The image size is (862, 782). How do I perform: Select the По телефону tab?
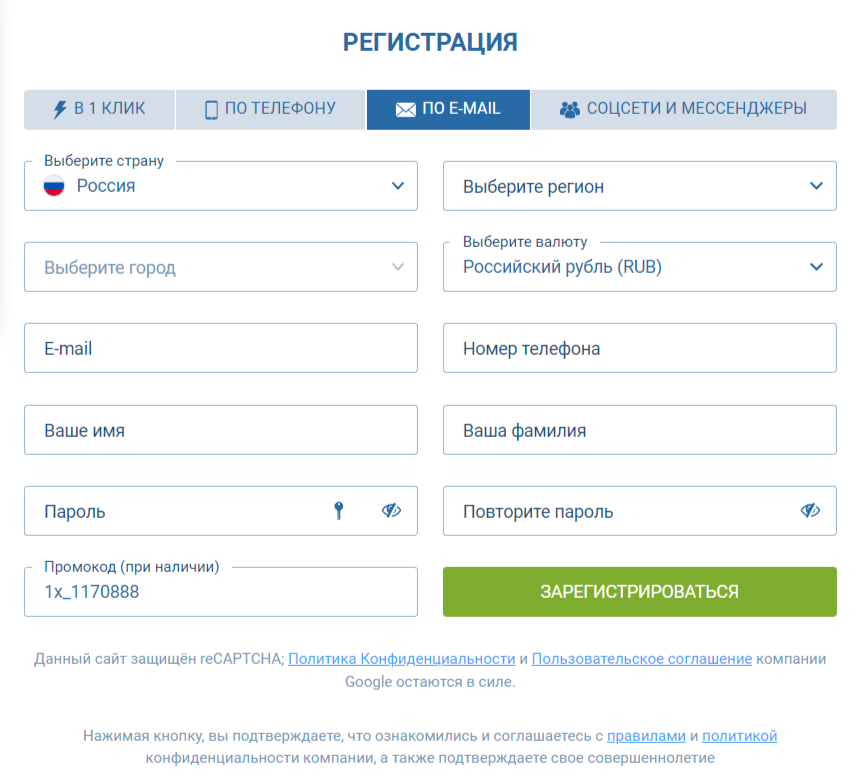point(270,110)
